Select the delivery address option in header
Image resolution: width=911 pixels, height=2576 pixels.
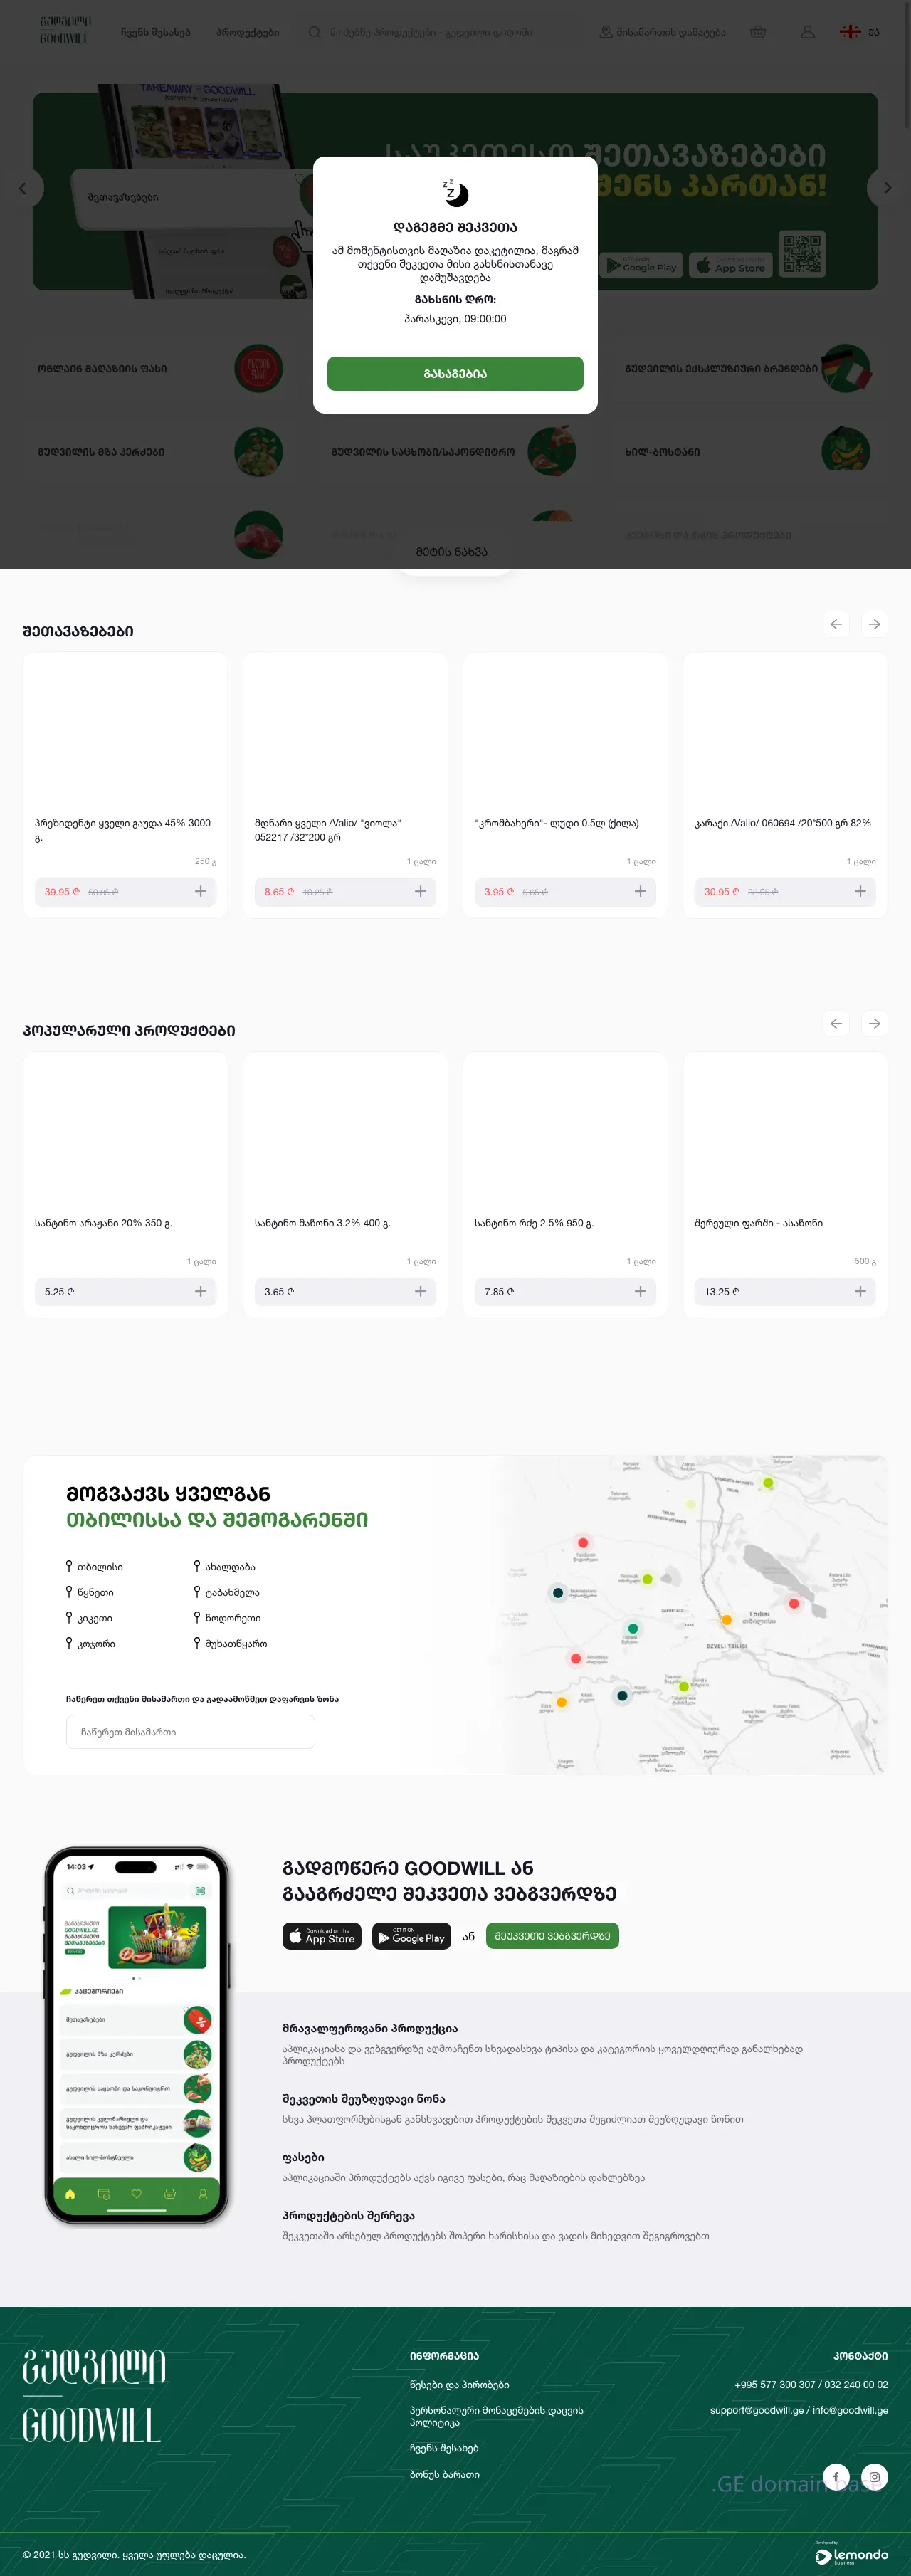pos(662,33)
